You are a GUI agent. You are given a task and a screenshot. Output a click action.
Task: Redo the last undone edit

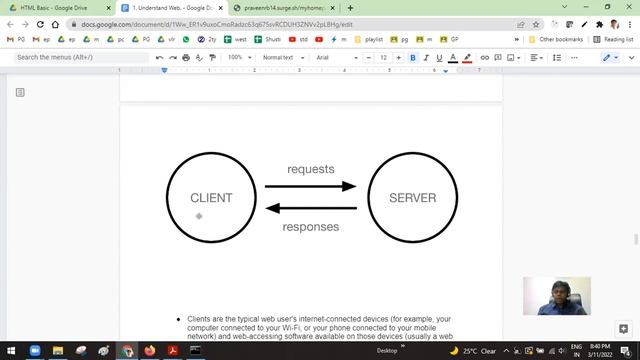[173, 58]
